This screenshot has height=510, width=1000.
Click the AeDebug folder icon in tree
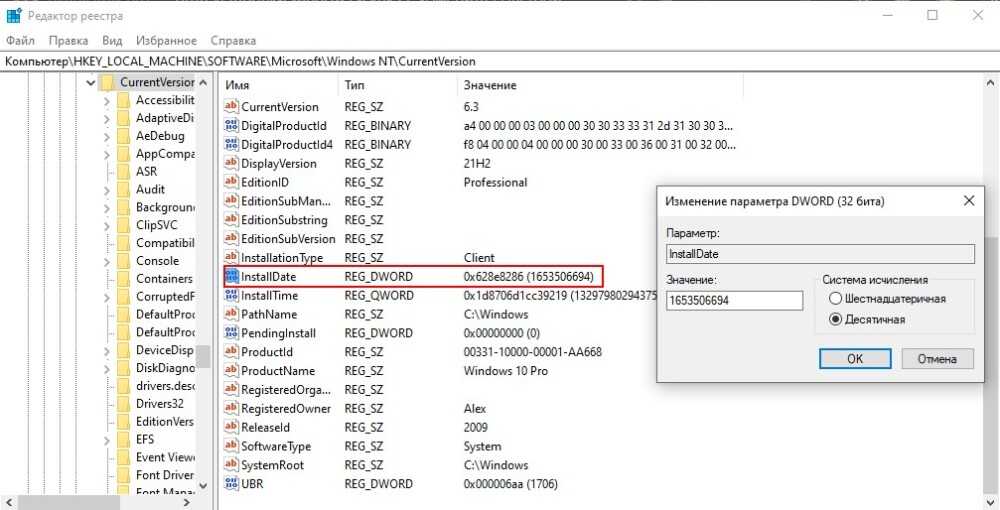124,136
